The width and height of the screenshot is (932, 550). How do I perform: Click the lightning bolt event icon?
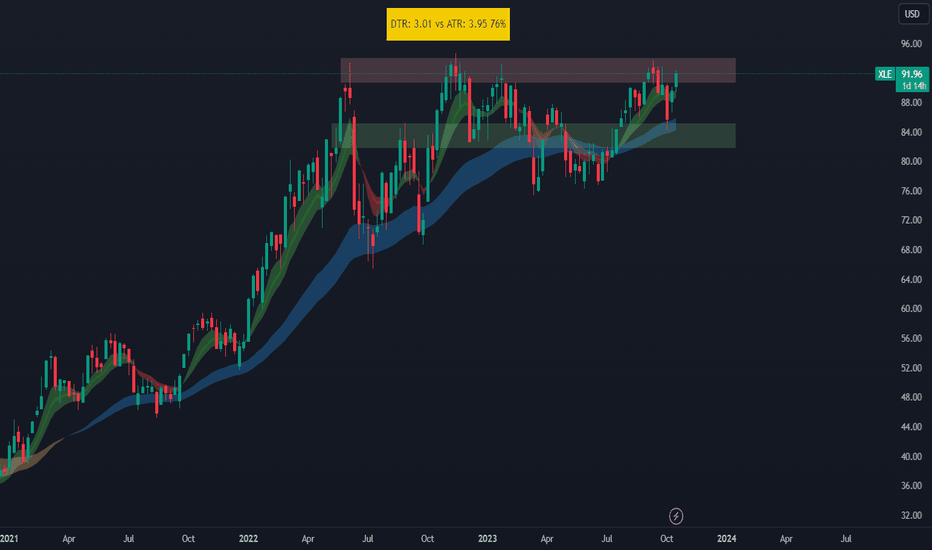click(x=676, y=516)
